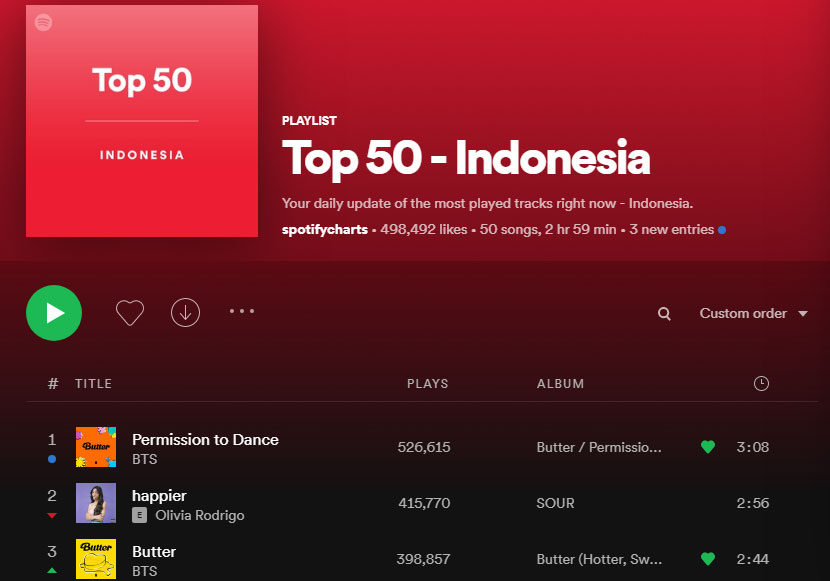Open the Butter / Permissio... album link
This screenshot has height=581, width=830.
[599, 447]
